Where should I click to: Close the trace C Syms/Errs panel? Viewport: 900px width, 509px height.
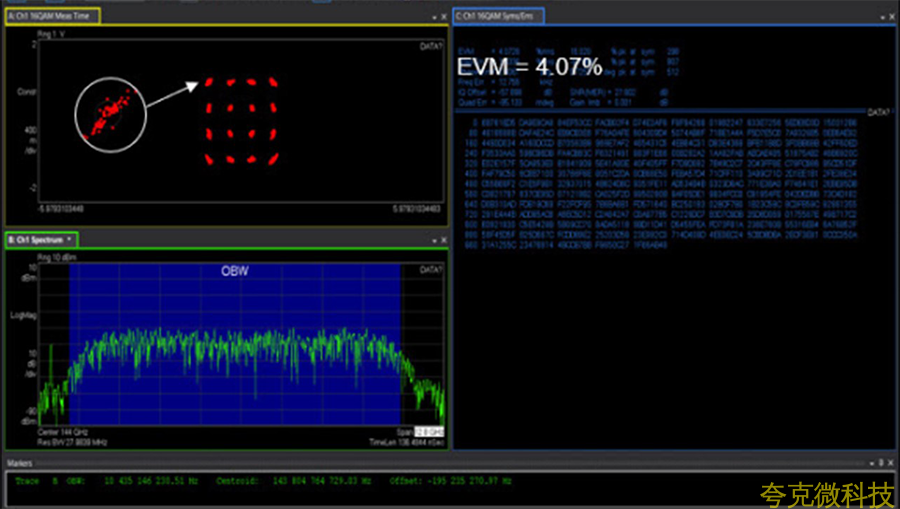click(891, 18)
